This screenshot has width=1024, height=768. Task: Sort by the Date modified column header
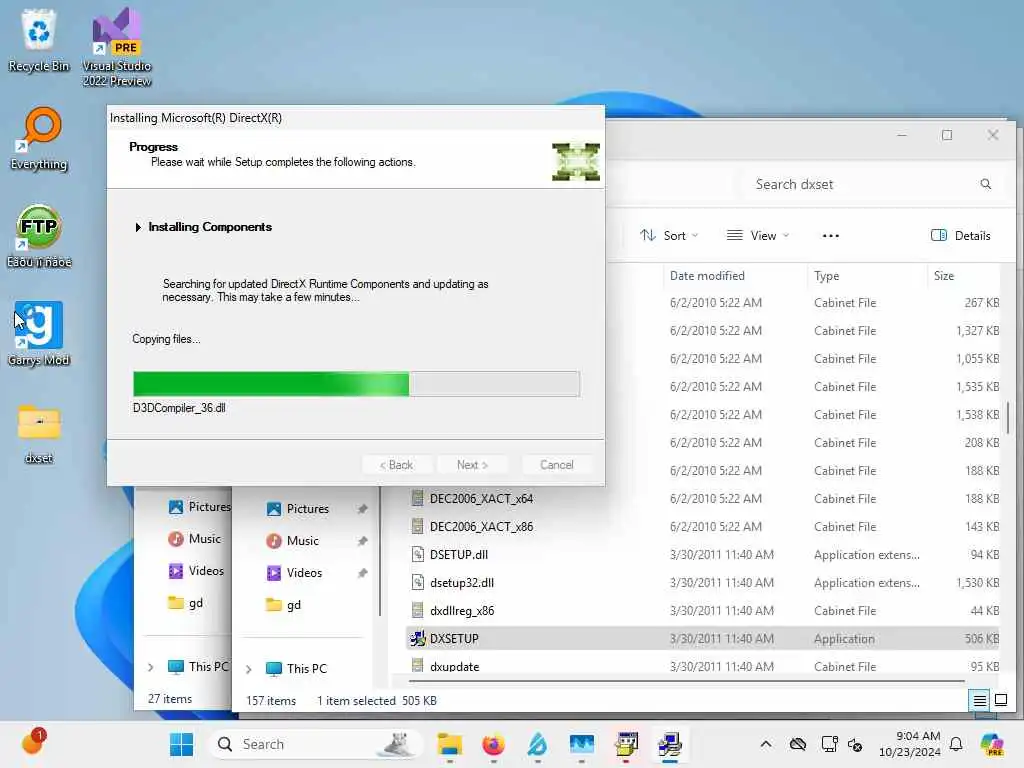tap(735, 276)
